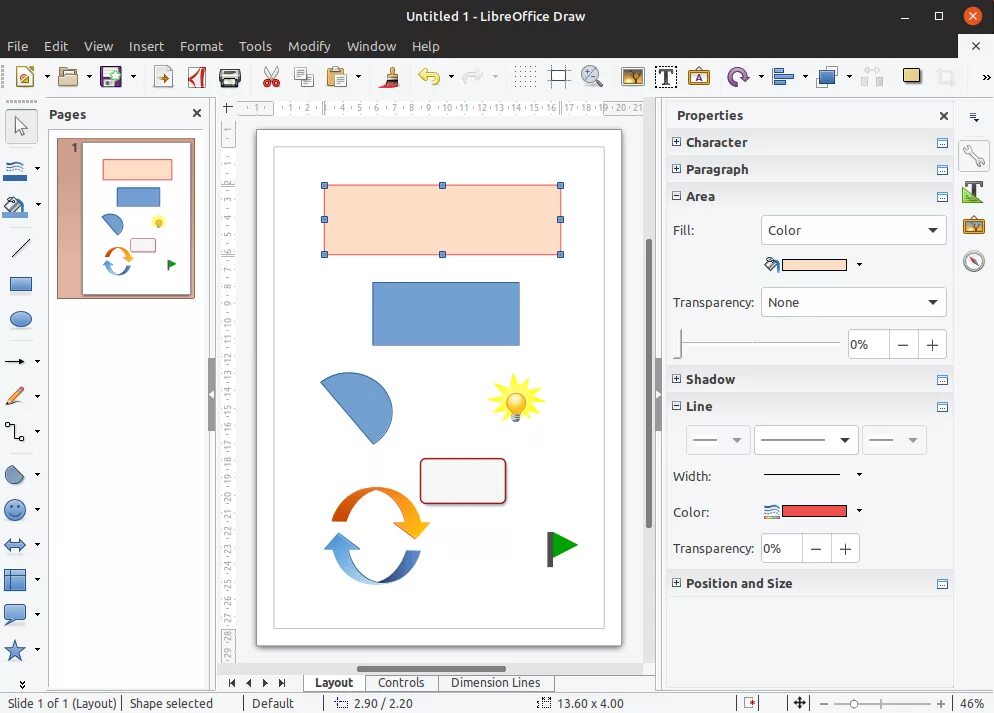The width and height of the screenshot is (994, 713).
Task: Open the line style dropdown
Action: (x=806, y=440)
